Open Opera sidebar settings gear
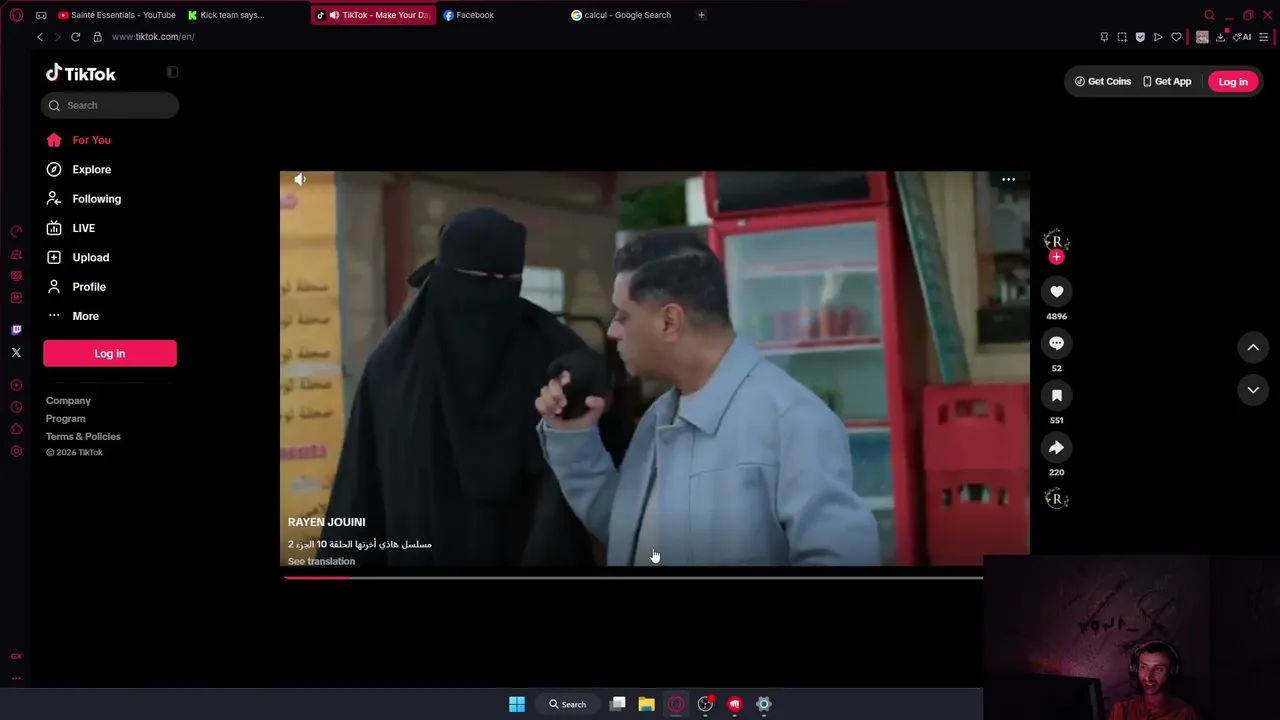Viewport: 1280px width, 720px height. point(16,452)
